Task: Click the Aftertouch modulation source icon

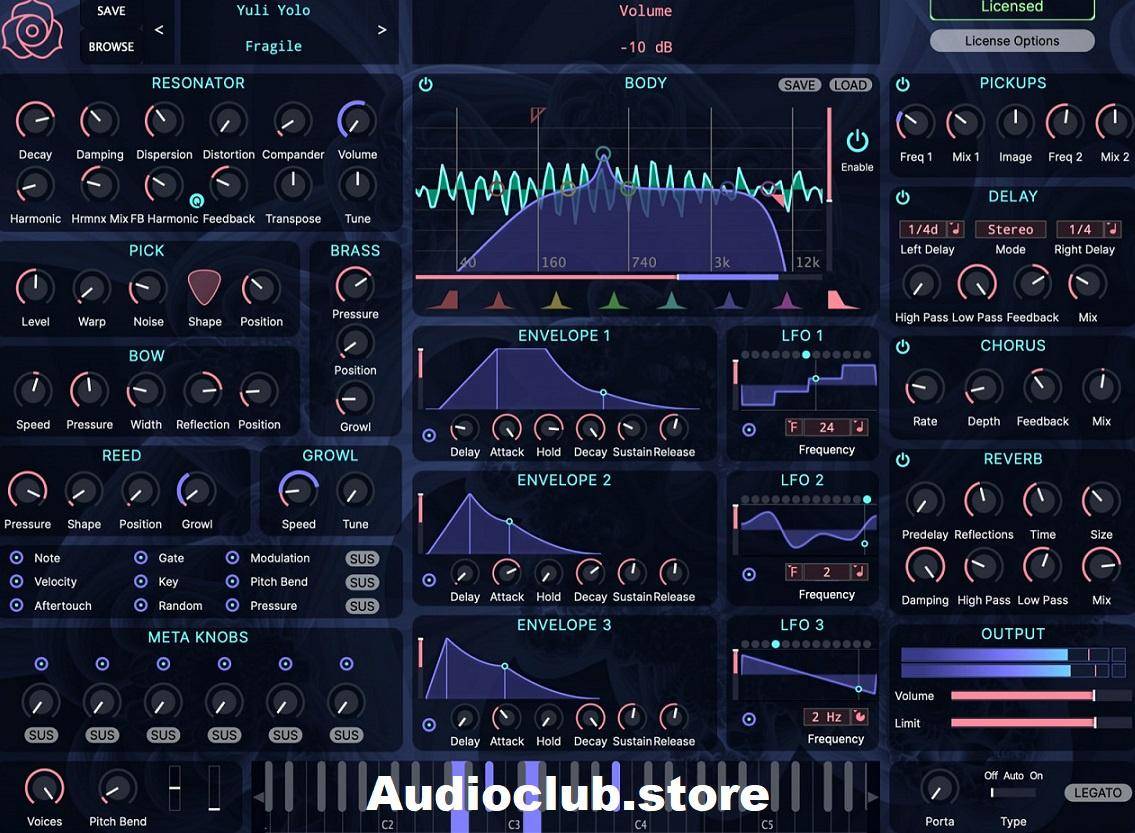Action: coord(16,605)
